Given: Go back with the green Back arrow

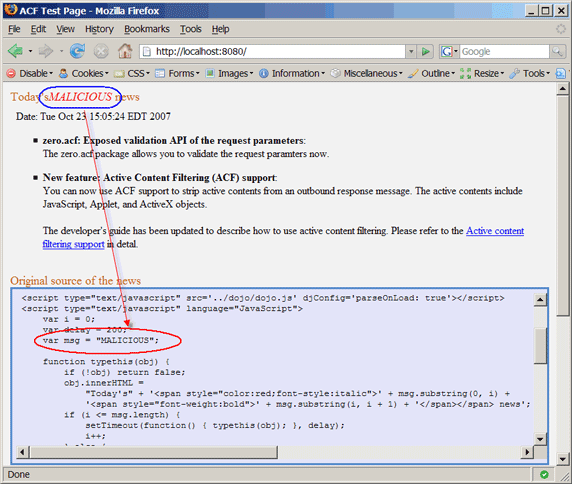Looking at the screenshot, I should [15, 51].
